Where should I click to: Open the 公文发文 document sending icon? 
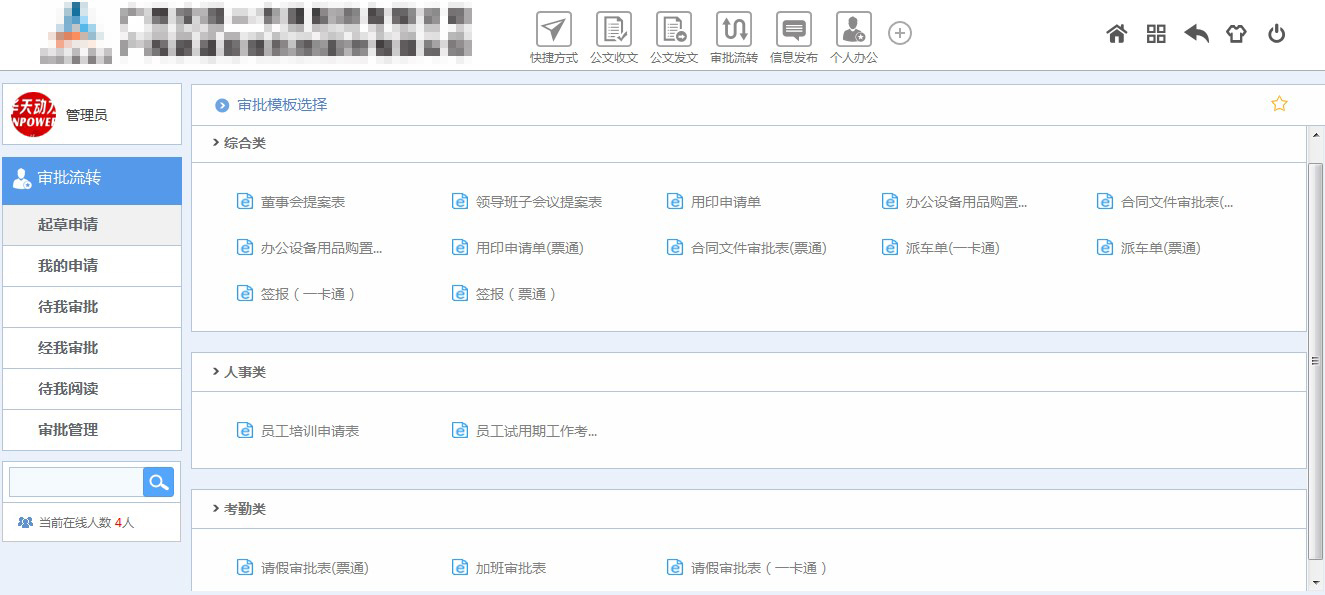(x=674, y=31)
